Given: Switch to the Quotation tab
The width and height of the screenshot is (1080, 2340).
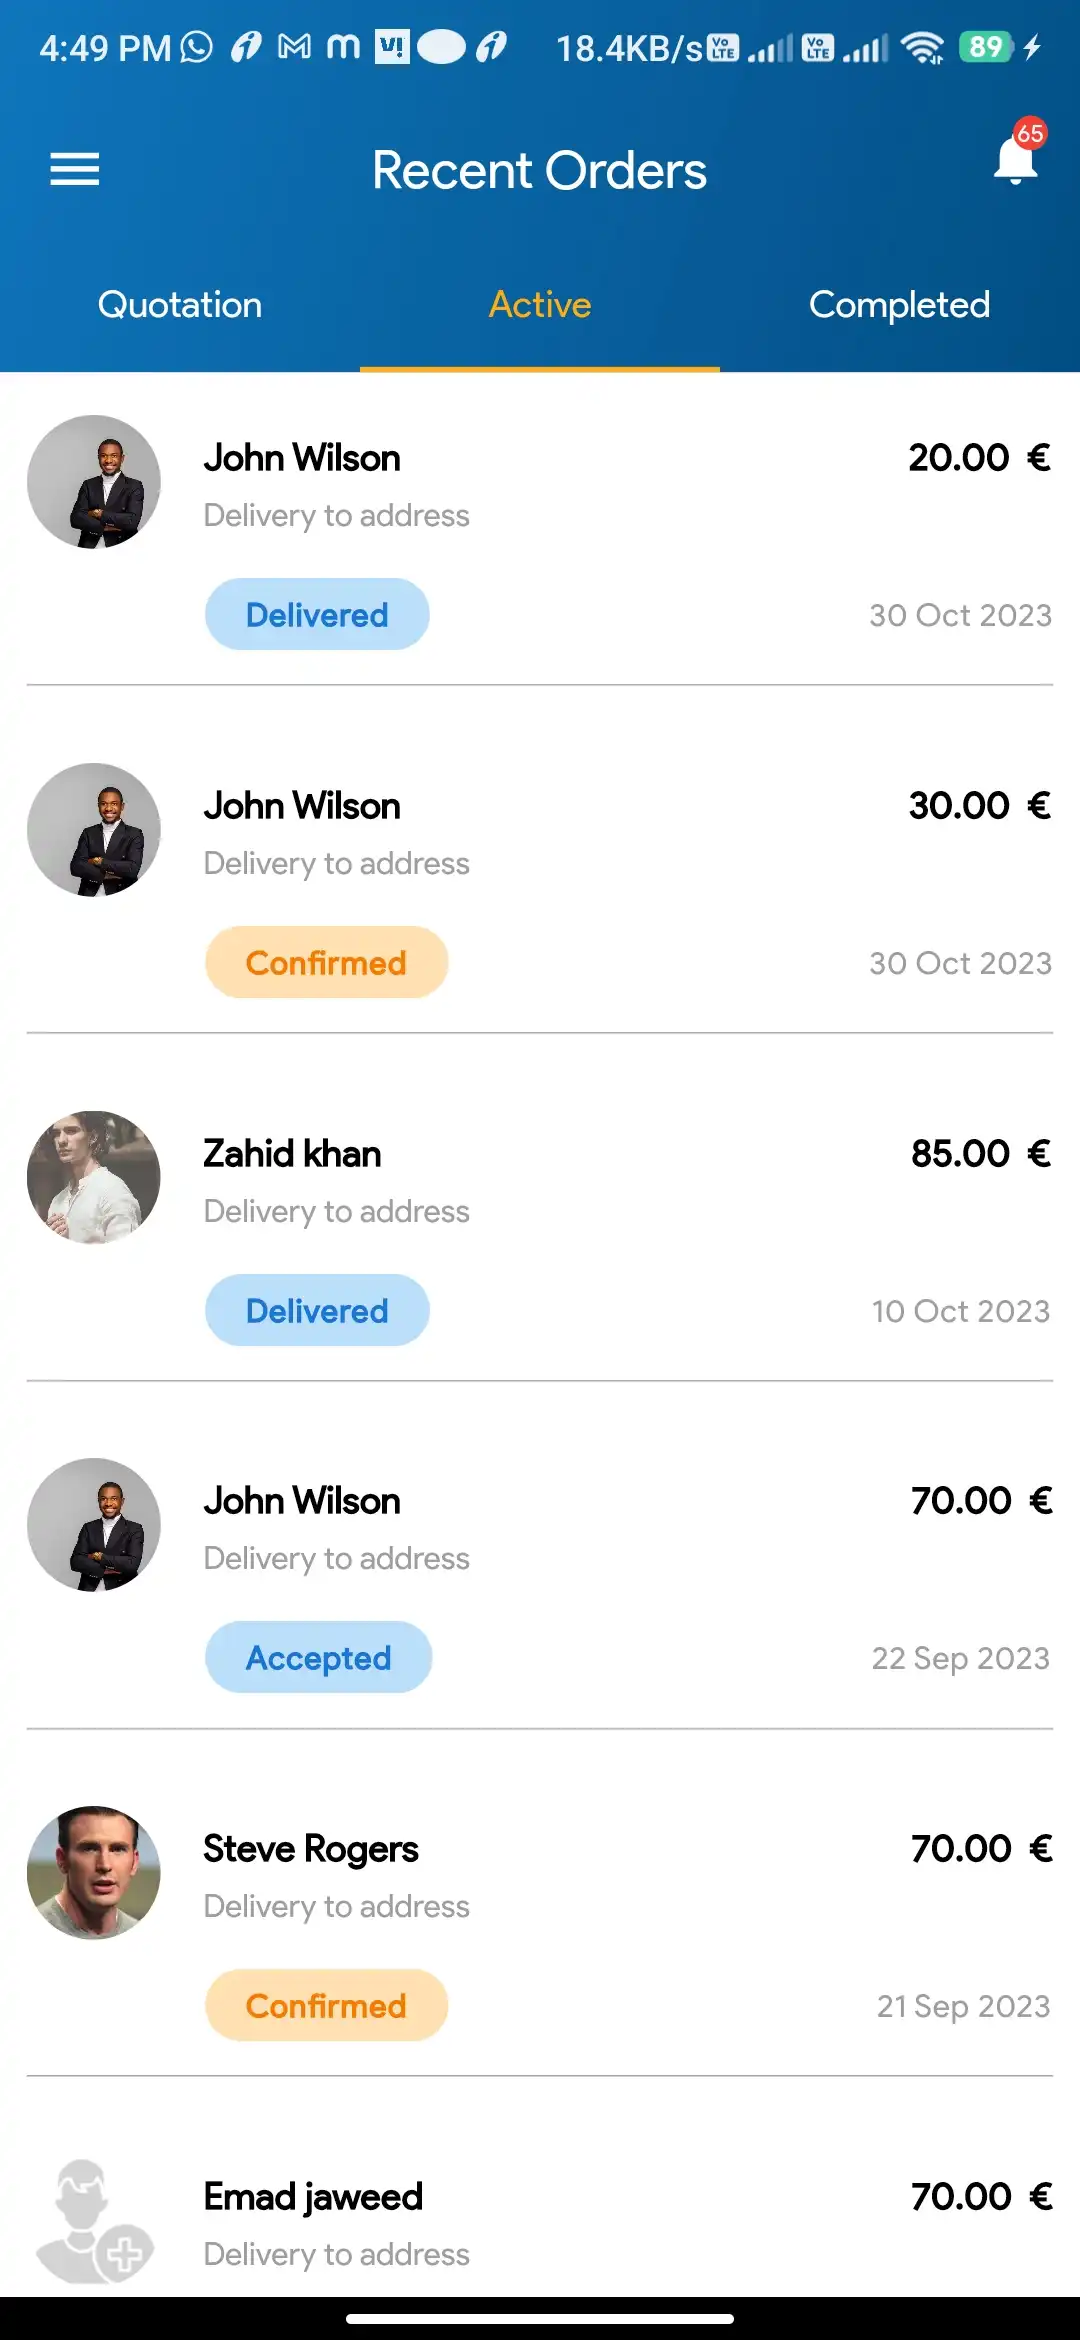Looking at the screenshot, I should [180, 305].
